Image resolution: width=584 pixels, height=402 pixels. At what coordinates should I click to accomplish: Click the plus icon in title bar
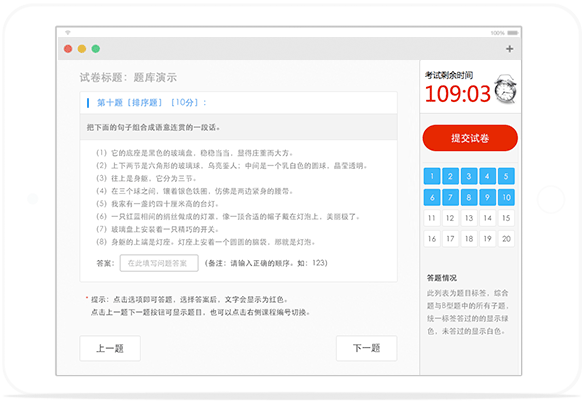point(510,49)
